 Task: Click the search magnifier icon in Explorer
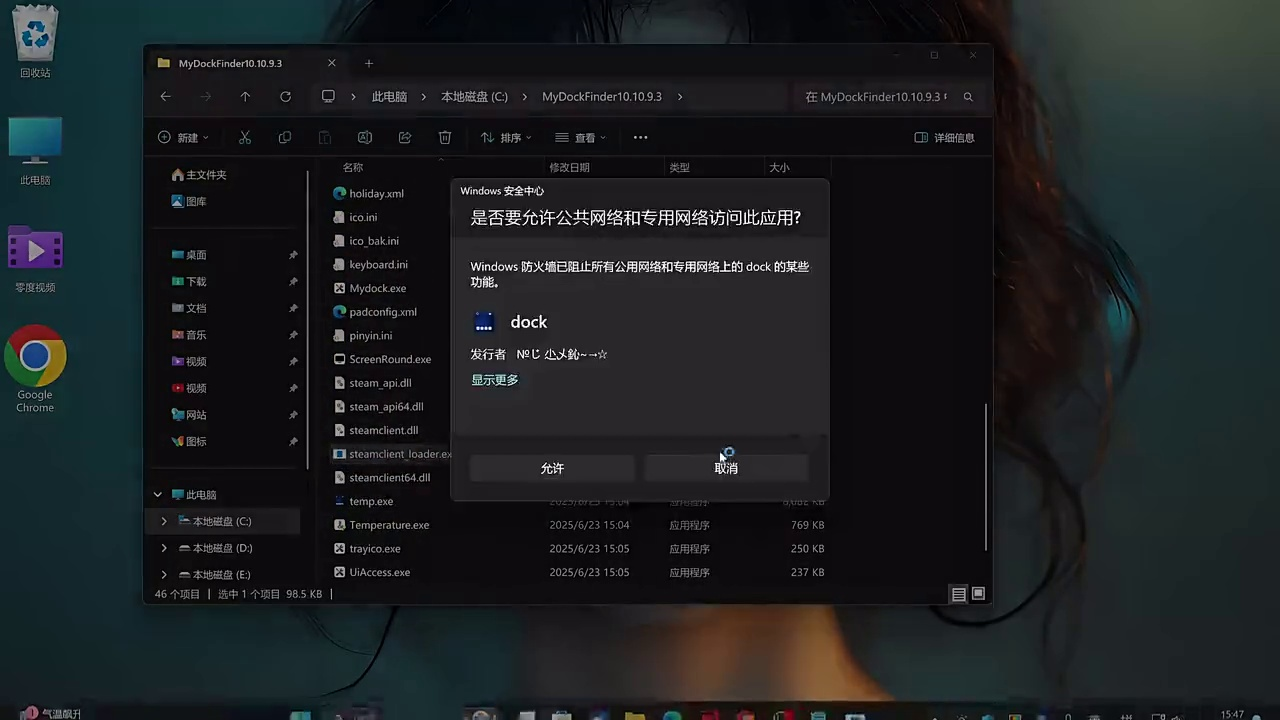click(968, 97)
